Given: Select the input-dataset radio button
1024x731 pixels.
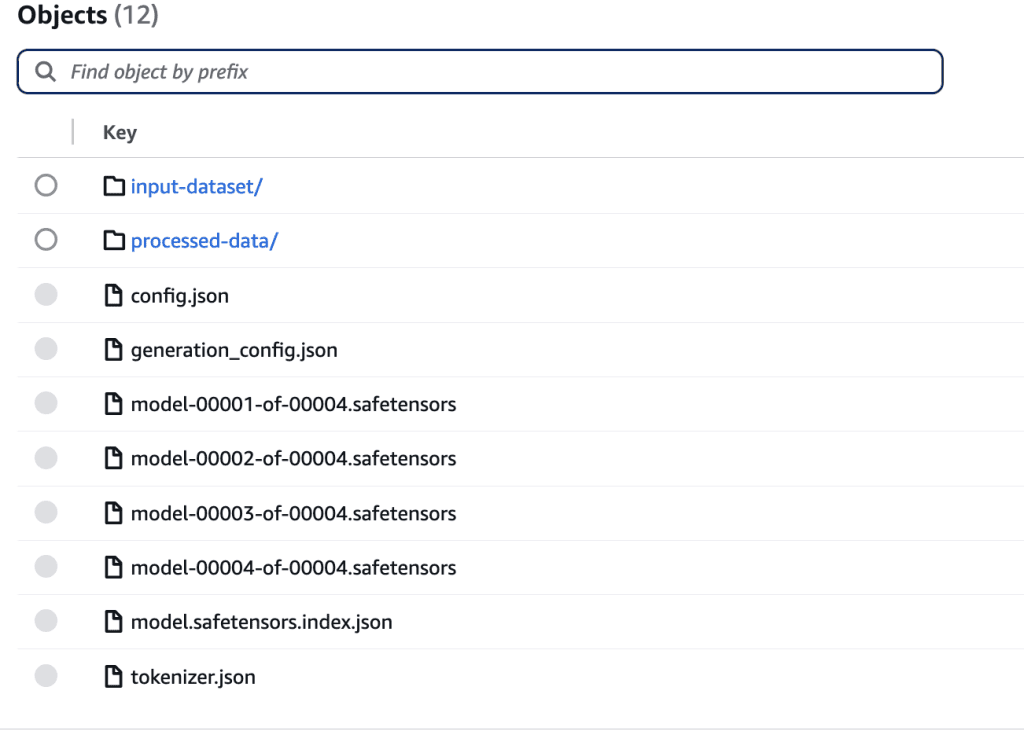Looking at the screenshot, I should [46, 186].
